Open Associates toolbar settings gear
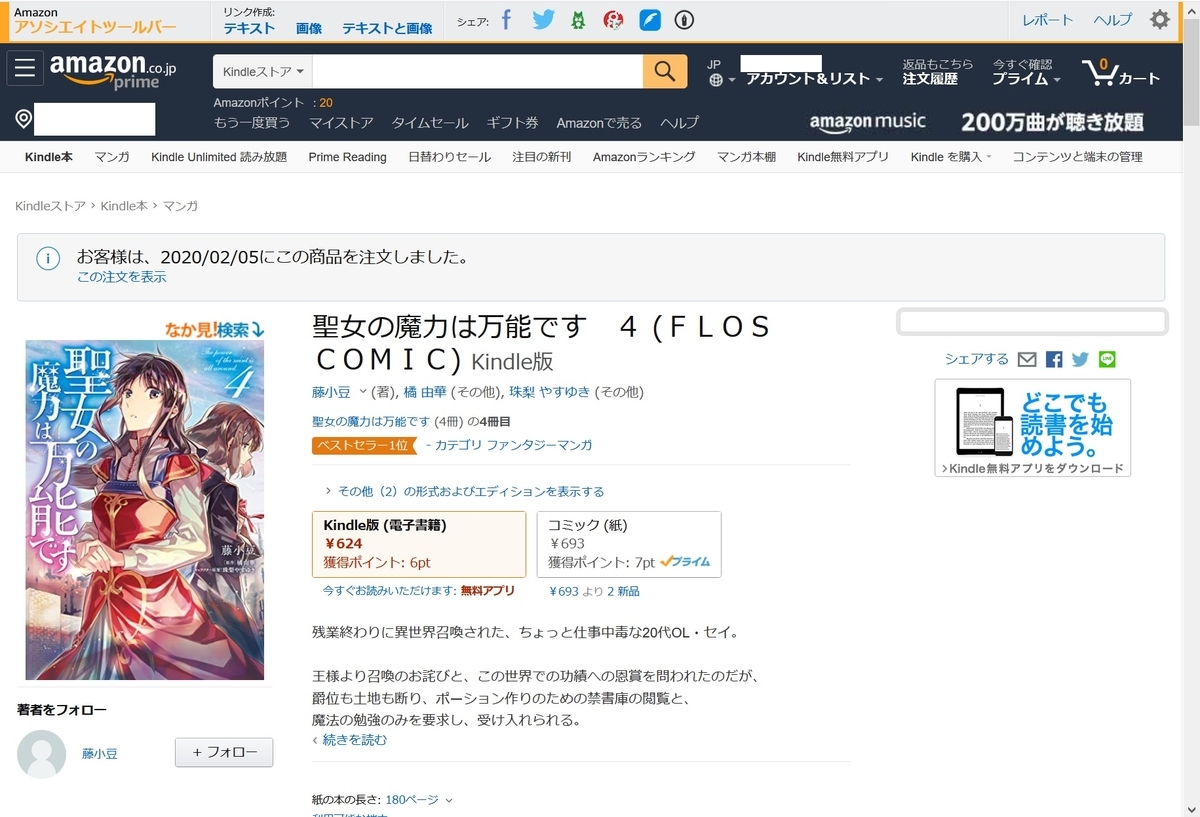The height and width of the screenshot is (817, 1200). pos(1160,20)
